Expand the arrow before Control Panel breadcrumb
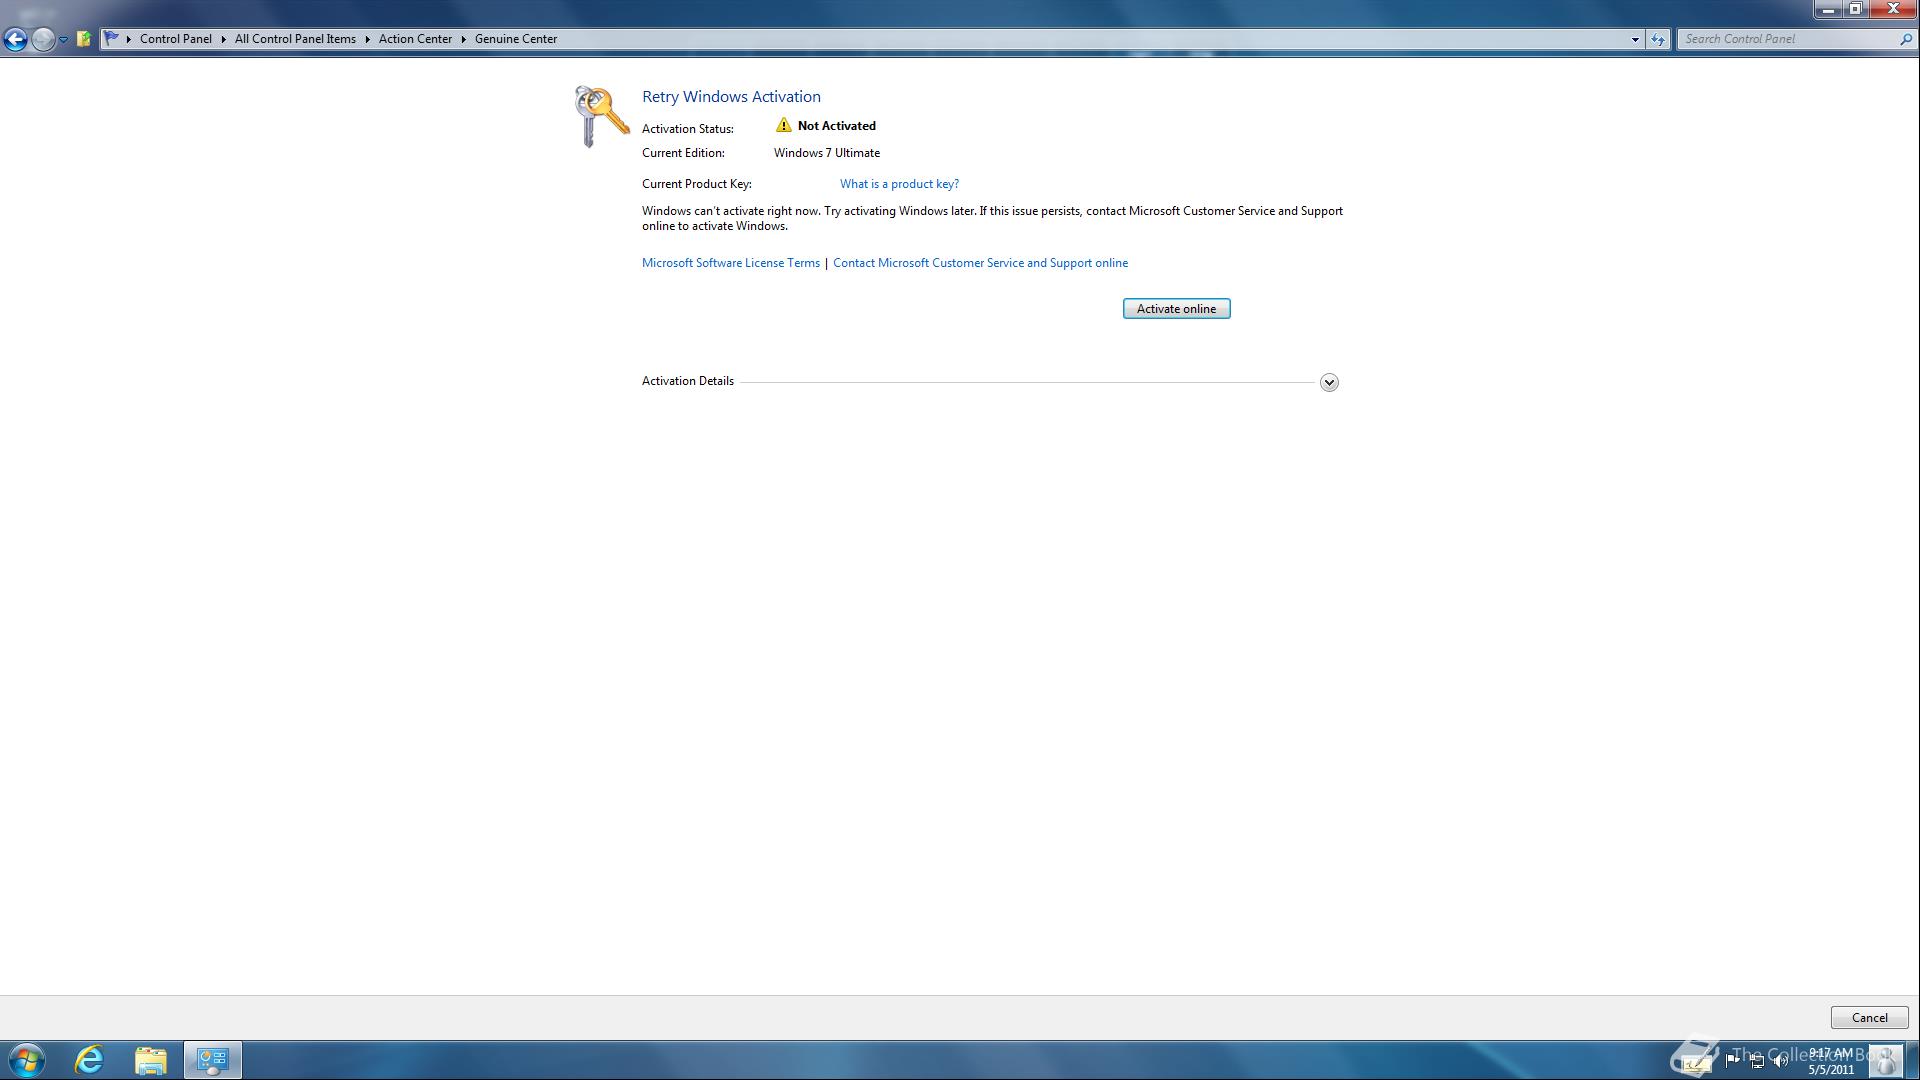Image resolution: width=1920 pixels, height=1080 pixels. pyautogui.click(x=129, y=39)
